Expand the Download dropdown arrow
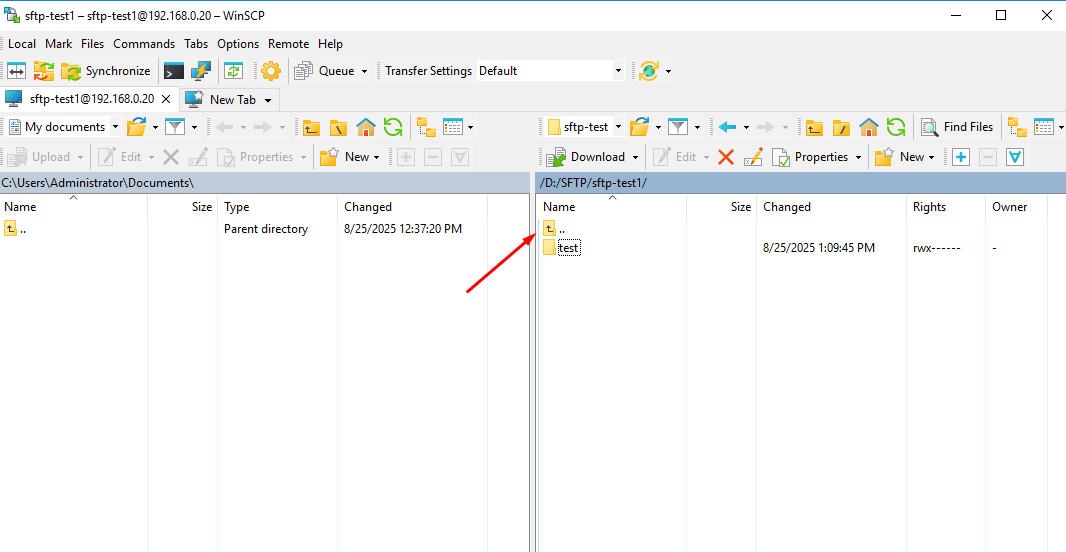The image size is (1066, 552). click(x=636, y=157)
